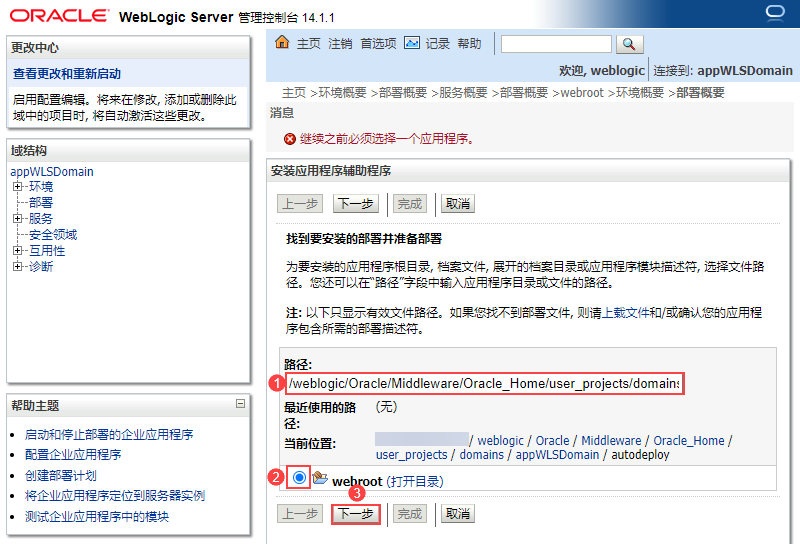Click the webroot folder icon
The width and height of the screenshot is (800, 544).
tap(320, 478)
